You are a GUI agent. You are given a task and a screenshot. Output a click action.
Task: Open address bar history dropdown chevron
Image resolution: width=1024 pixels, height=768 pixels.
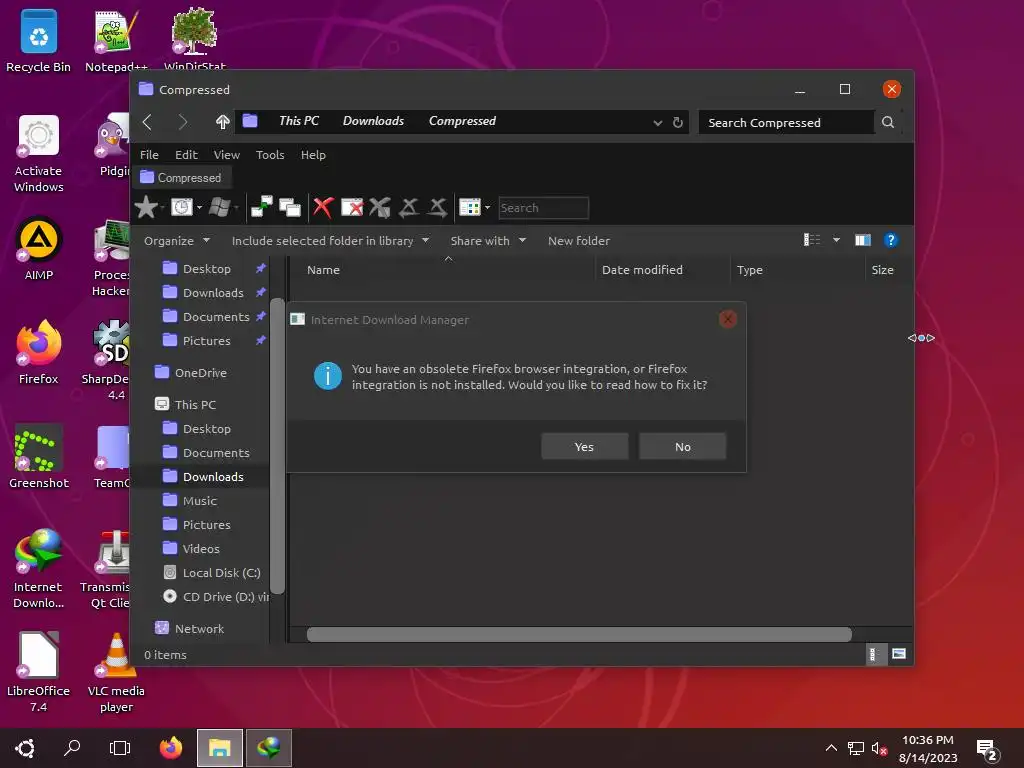(658, 123)
